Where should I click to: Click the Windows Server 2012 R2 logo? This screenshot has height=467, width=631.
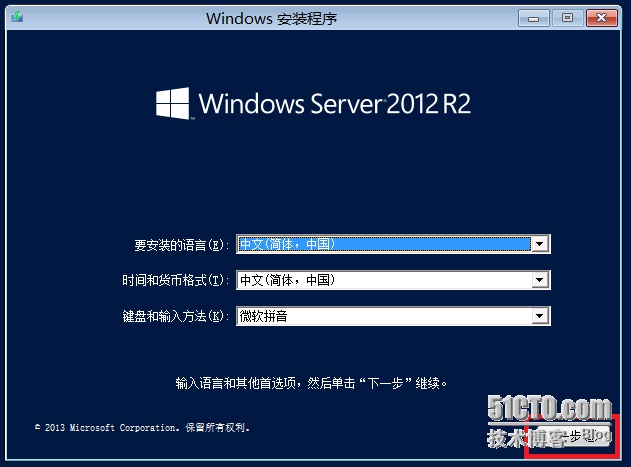(313, 103)
